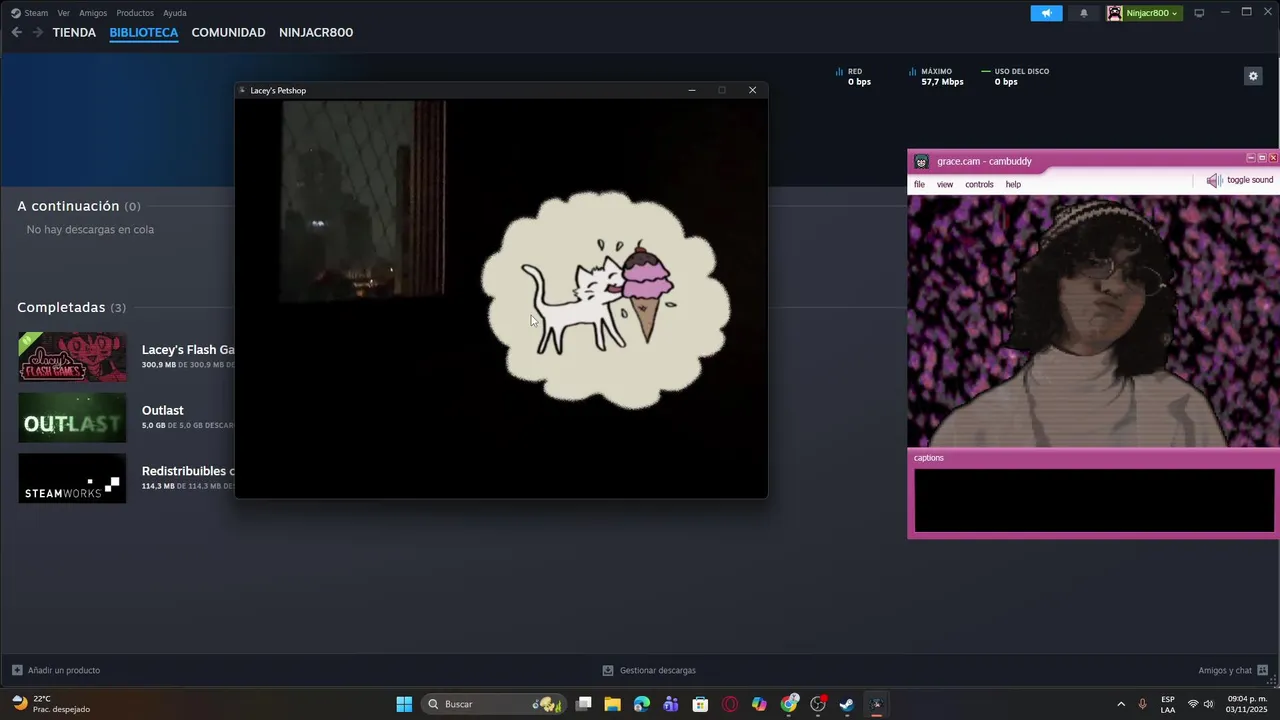Open Microsoft Edge from the taskbar
Viewport: 1280px width, 720px height.
pyautogui.click(x=642, y=704)
